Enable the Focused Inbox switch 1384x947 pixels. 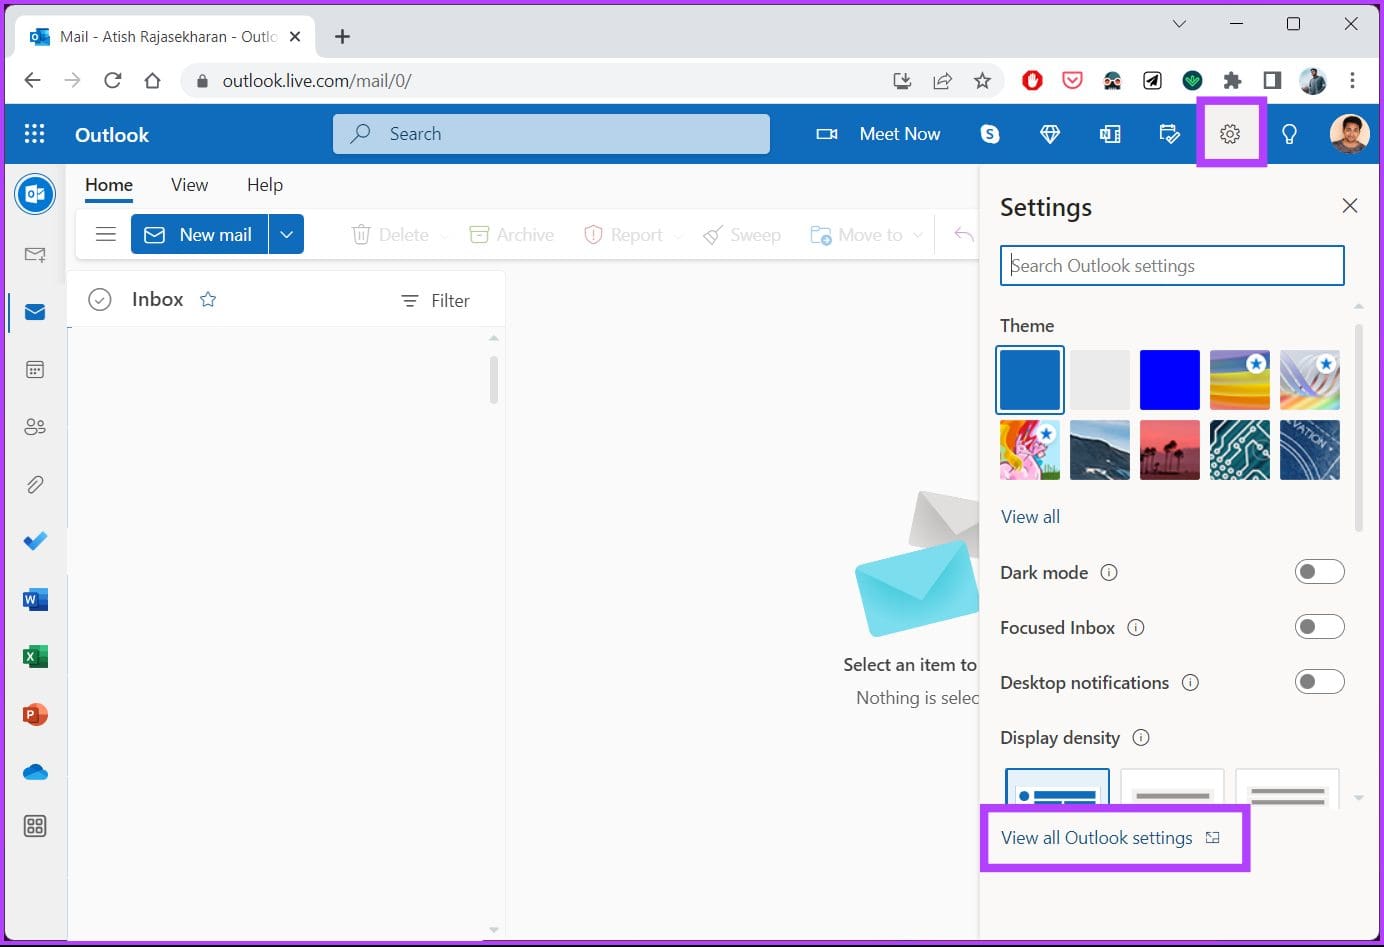1319,627
